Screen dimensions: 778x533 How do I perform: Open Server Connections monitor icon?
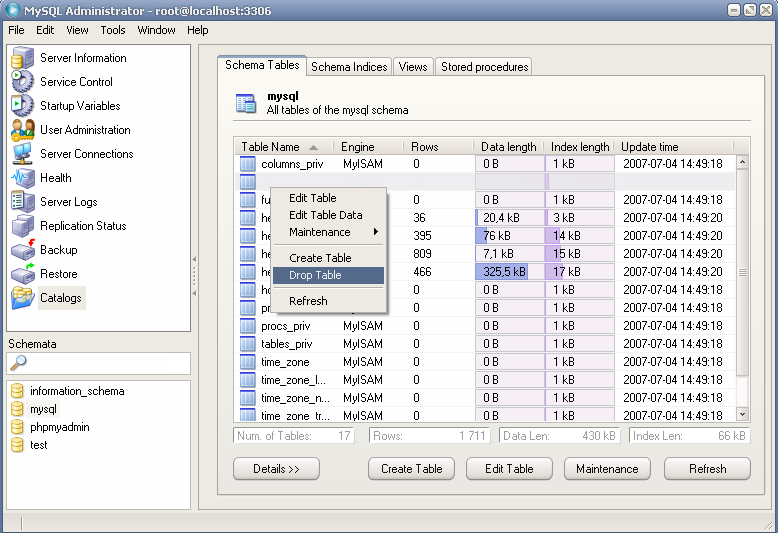(22, 153)
